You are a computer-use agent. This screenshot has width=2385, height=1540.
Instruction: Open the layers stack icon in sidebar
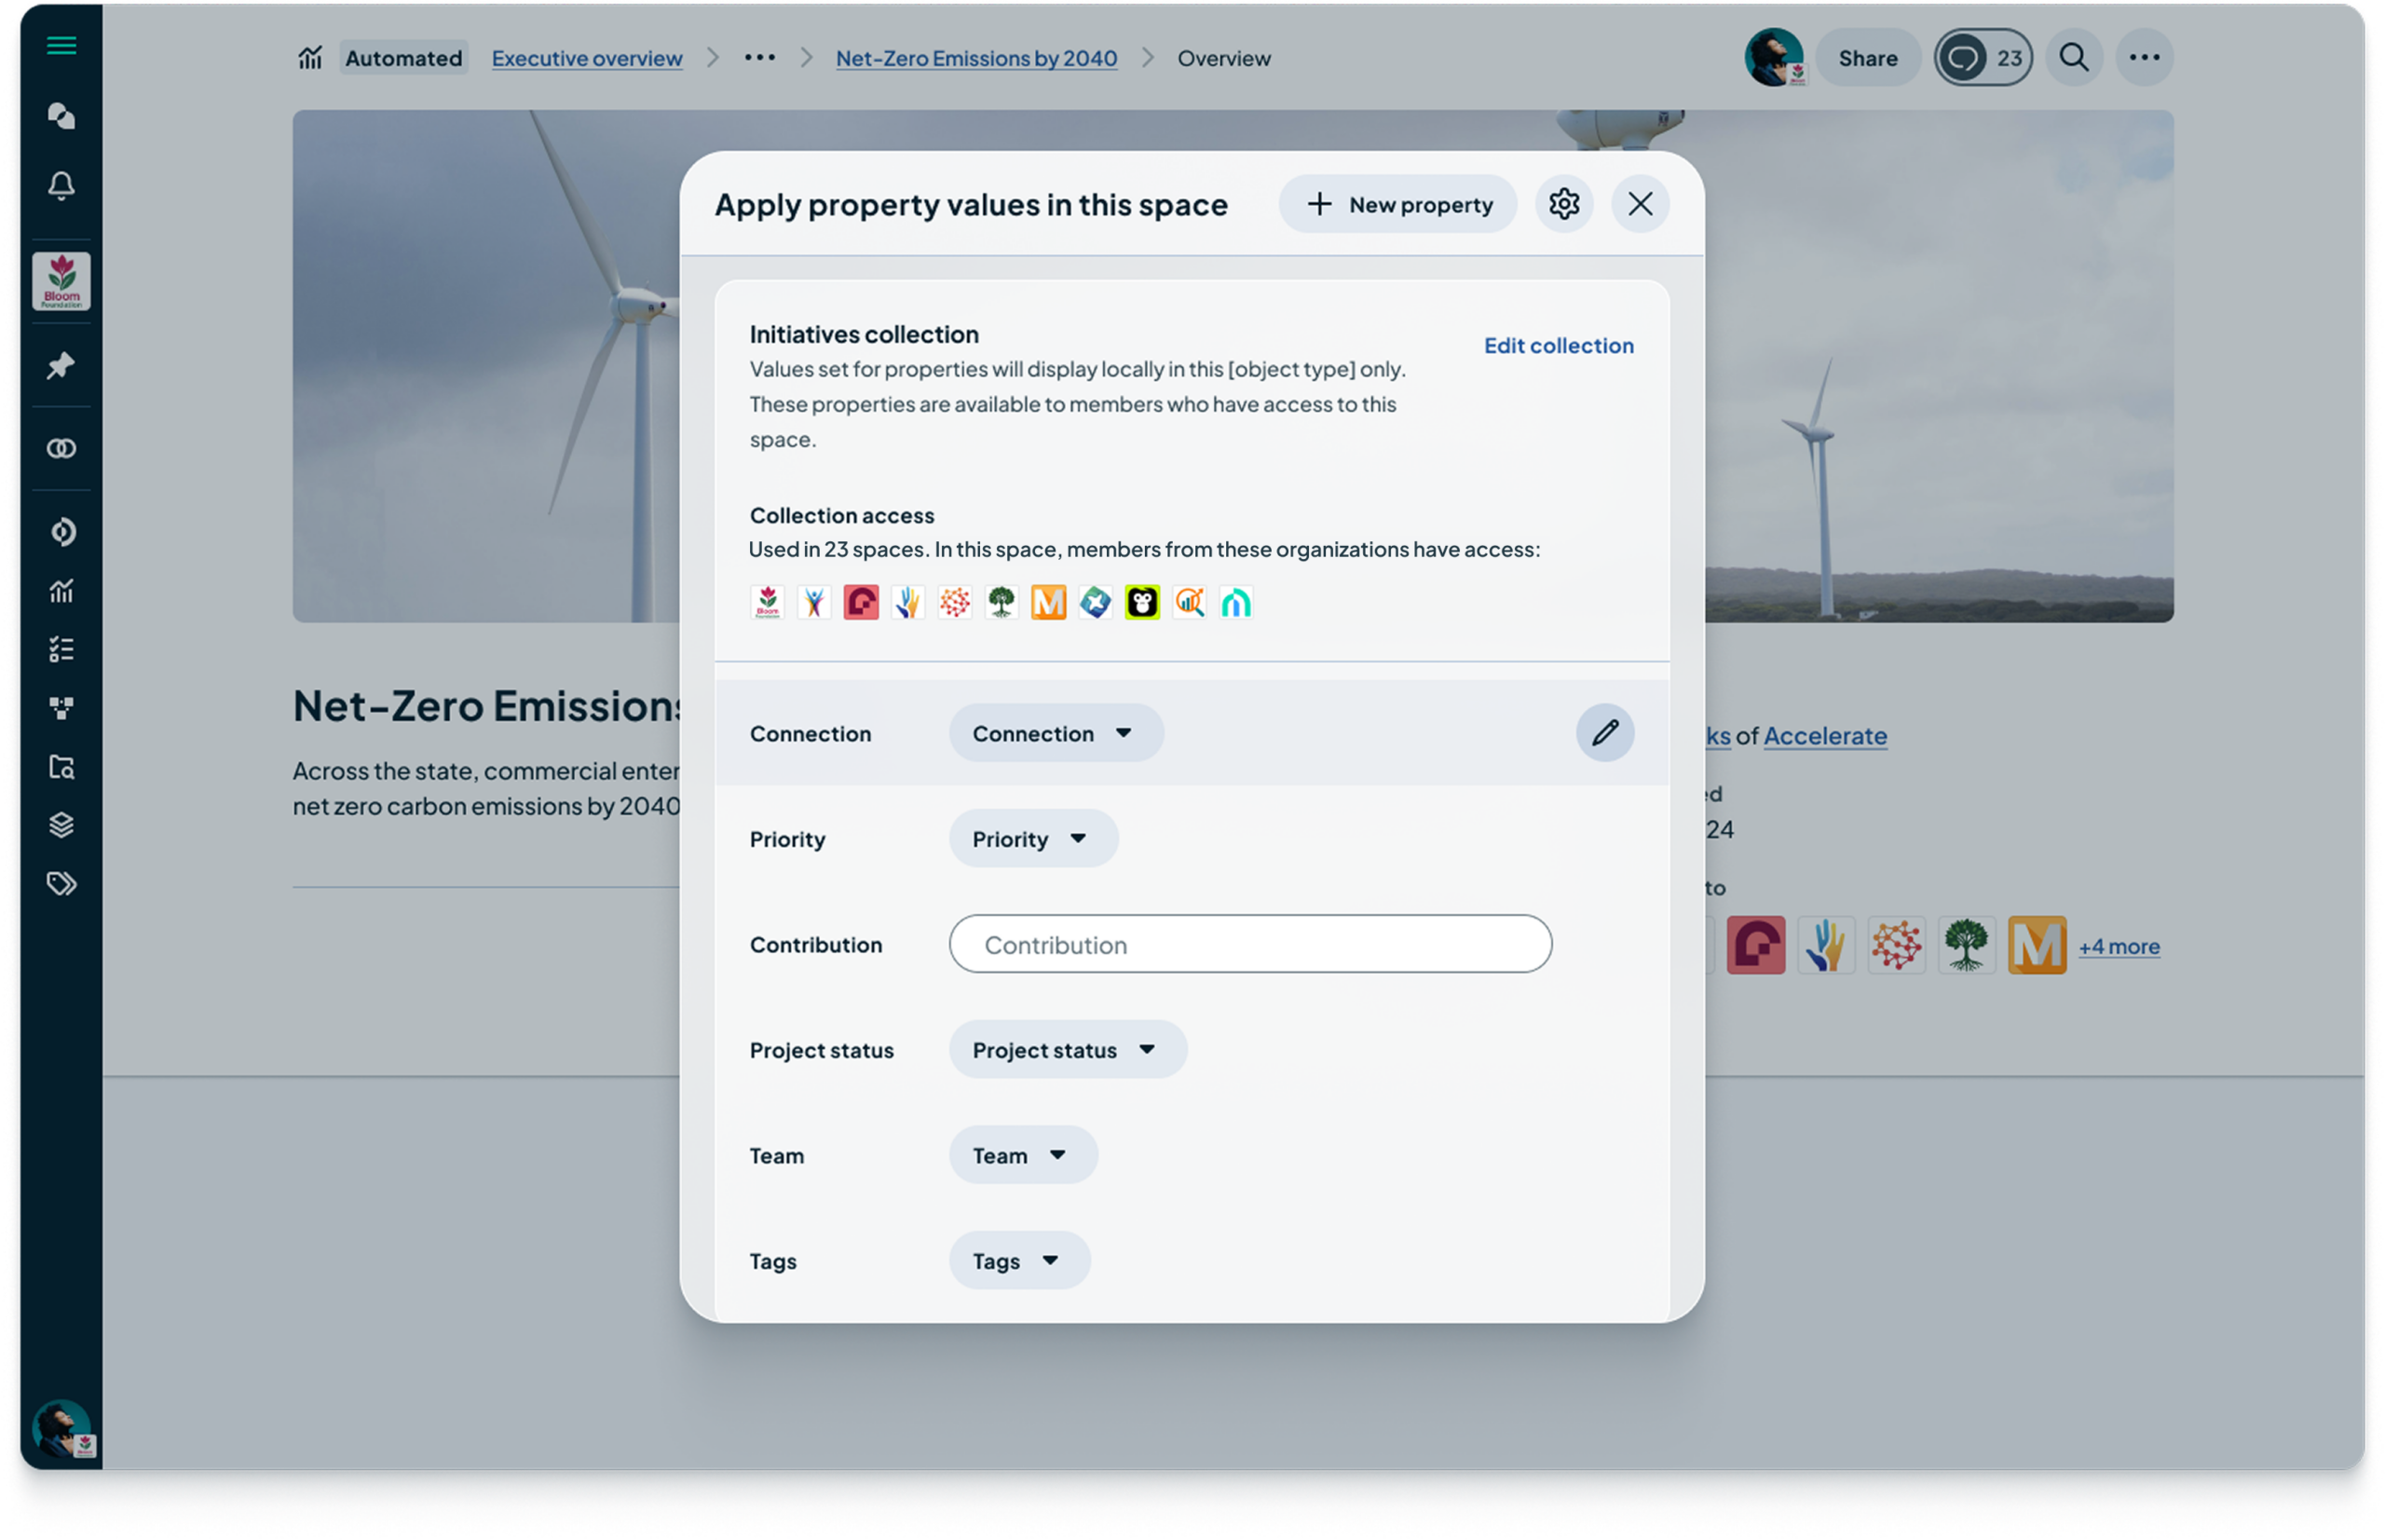(61, 825)
